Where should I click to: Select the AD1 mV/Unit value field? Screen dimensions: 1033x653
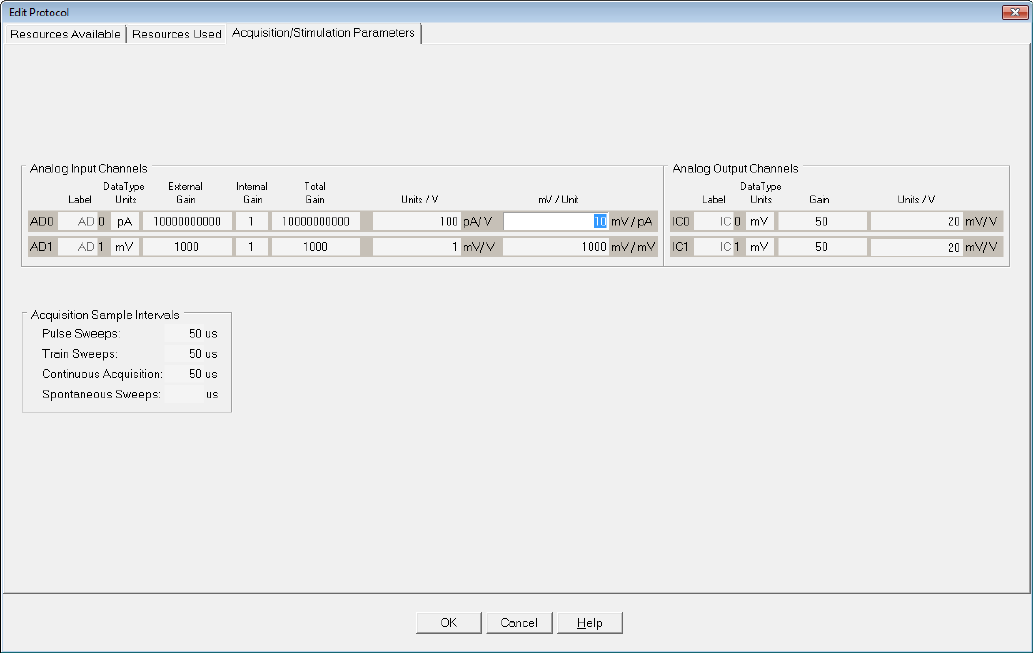(x=555, y=247)
